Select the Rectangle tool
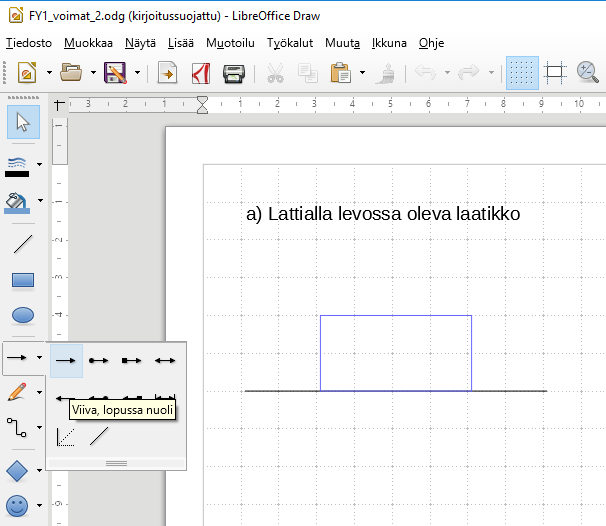Viewport: 606px width, 526px height. coord(23,280)
